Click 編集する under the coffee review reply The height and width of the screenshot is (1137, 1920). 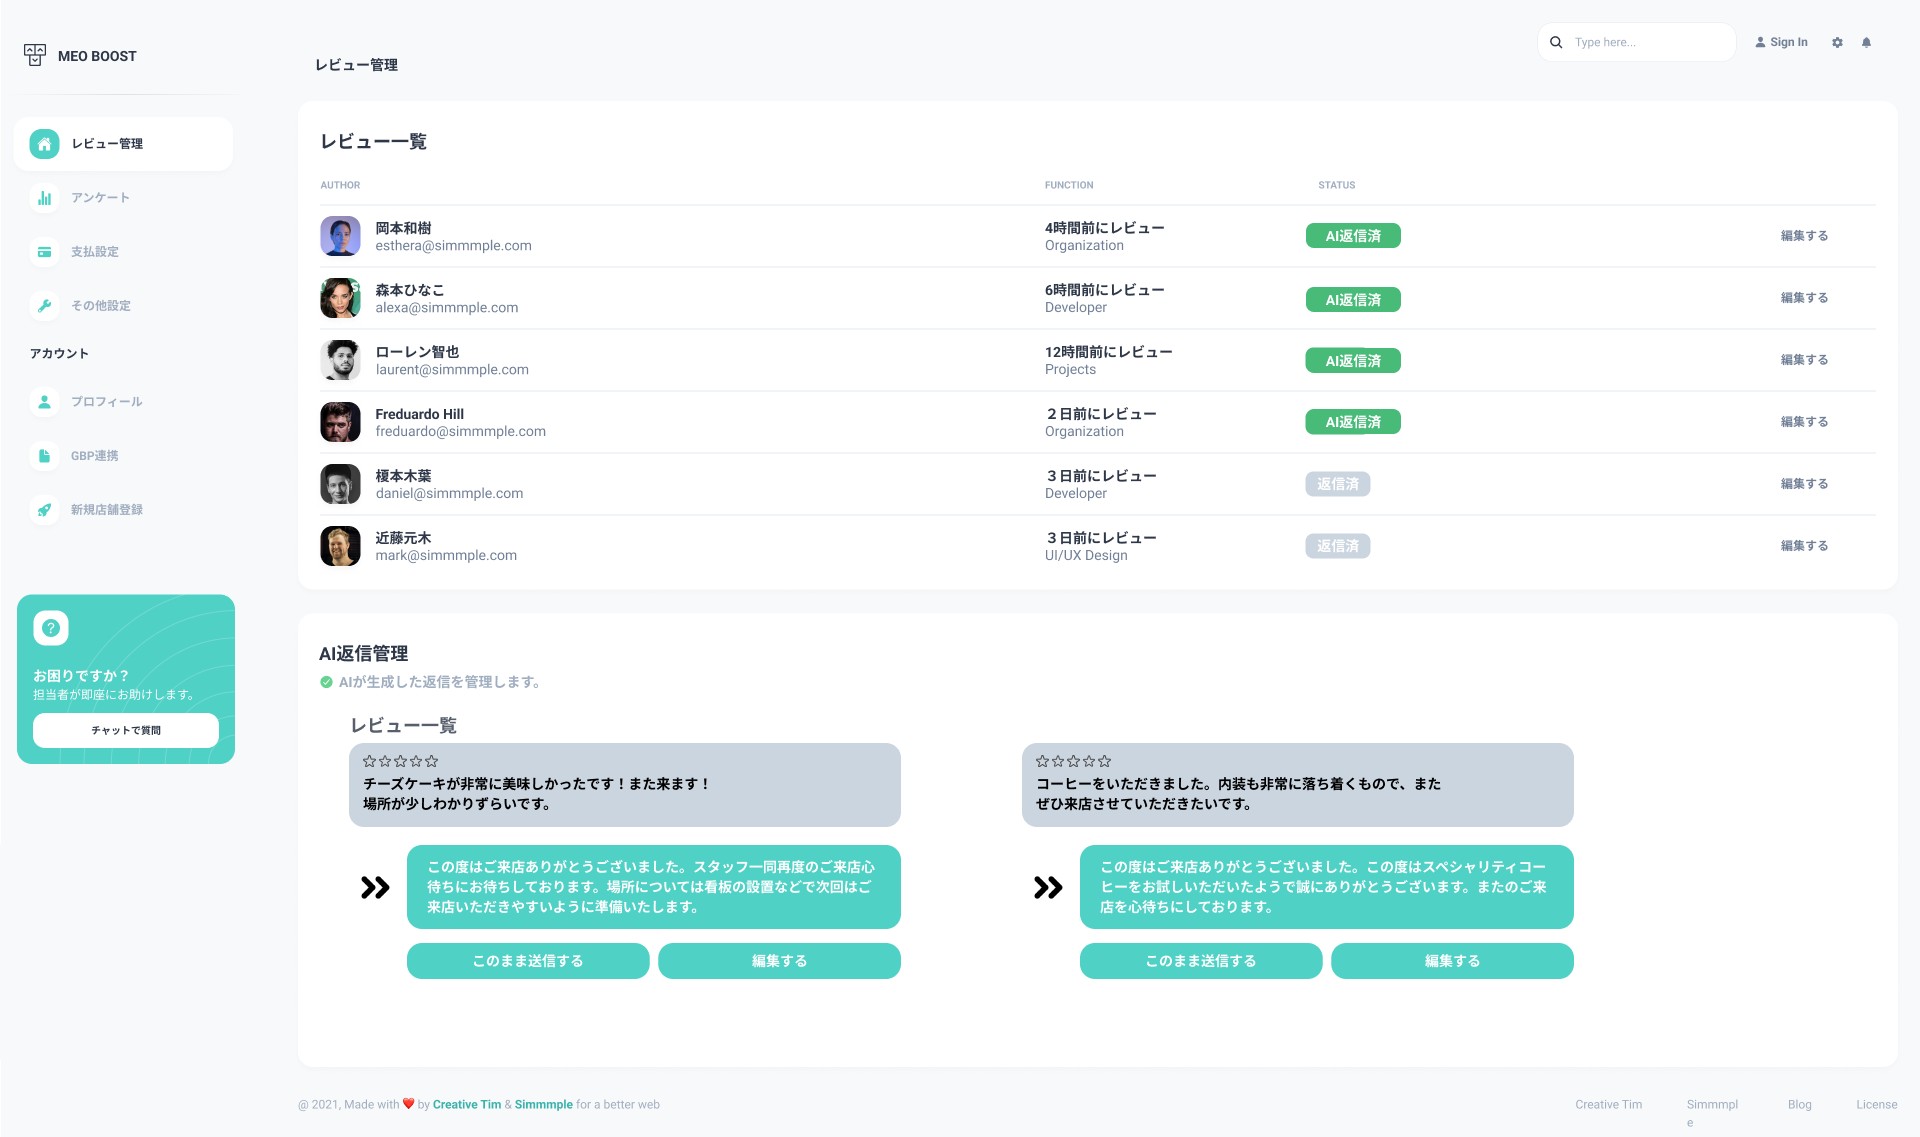tap(1452, 961)
